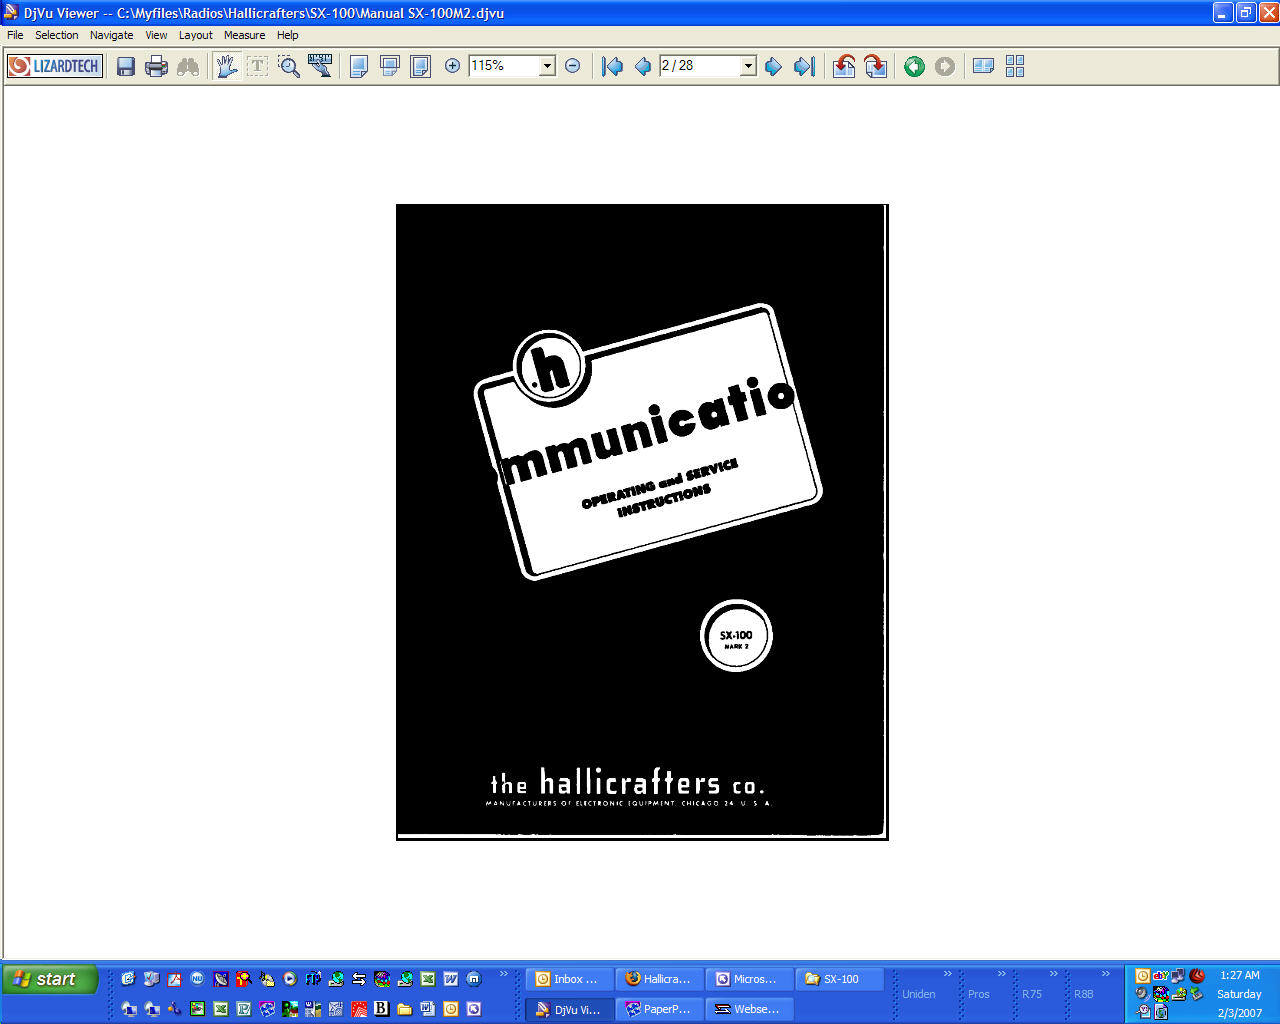Viewport: 1280px width, 1024px height.
Task: Open the Selection menu
Action: [56, 35]
